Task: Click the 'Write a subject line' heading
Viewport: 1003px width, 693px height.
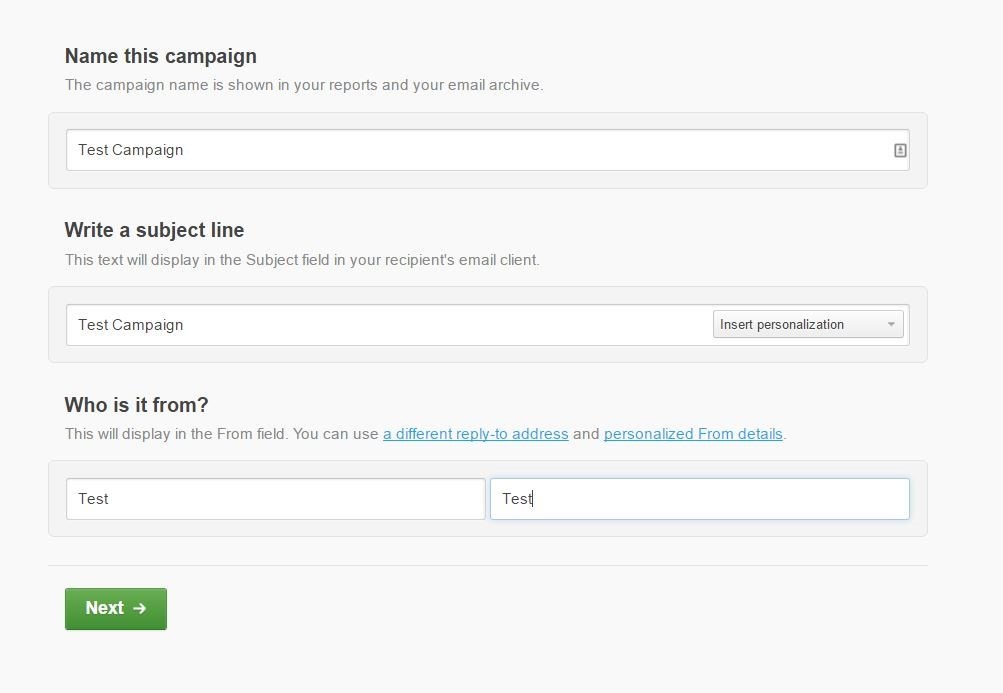Action: pos(154,230)
